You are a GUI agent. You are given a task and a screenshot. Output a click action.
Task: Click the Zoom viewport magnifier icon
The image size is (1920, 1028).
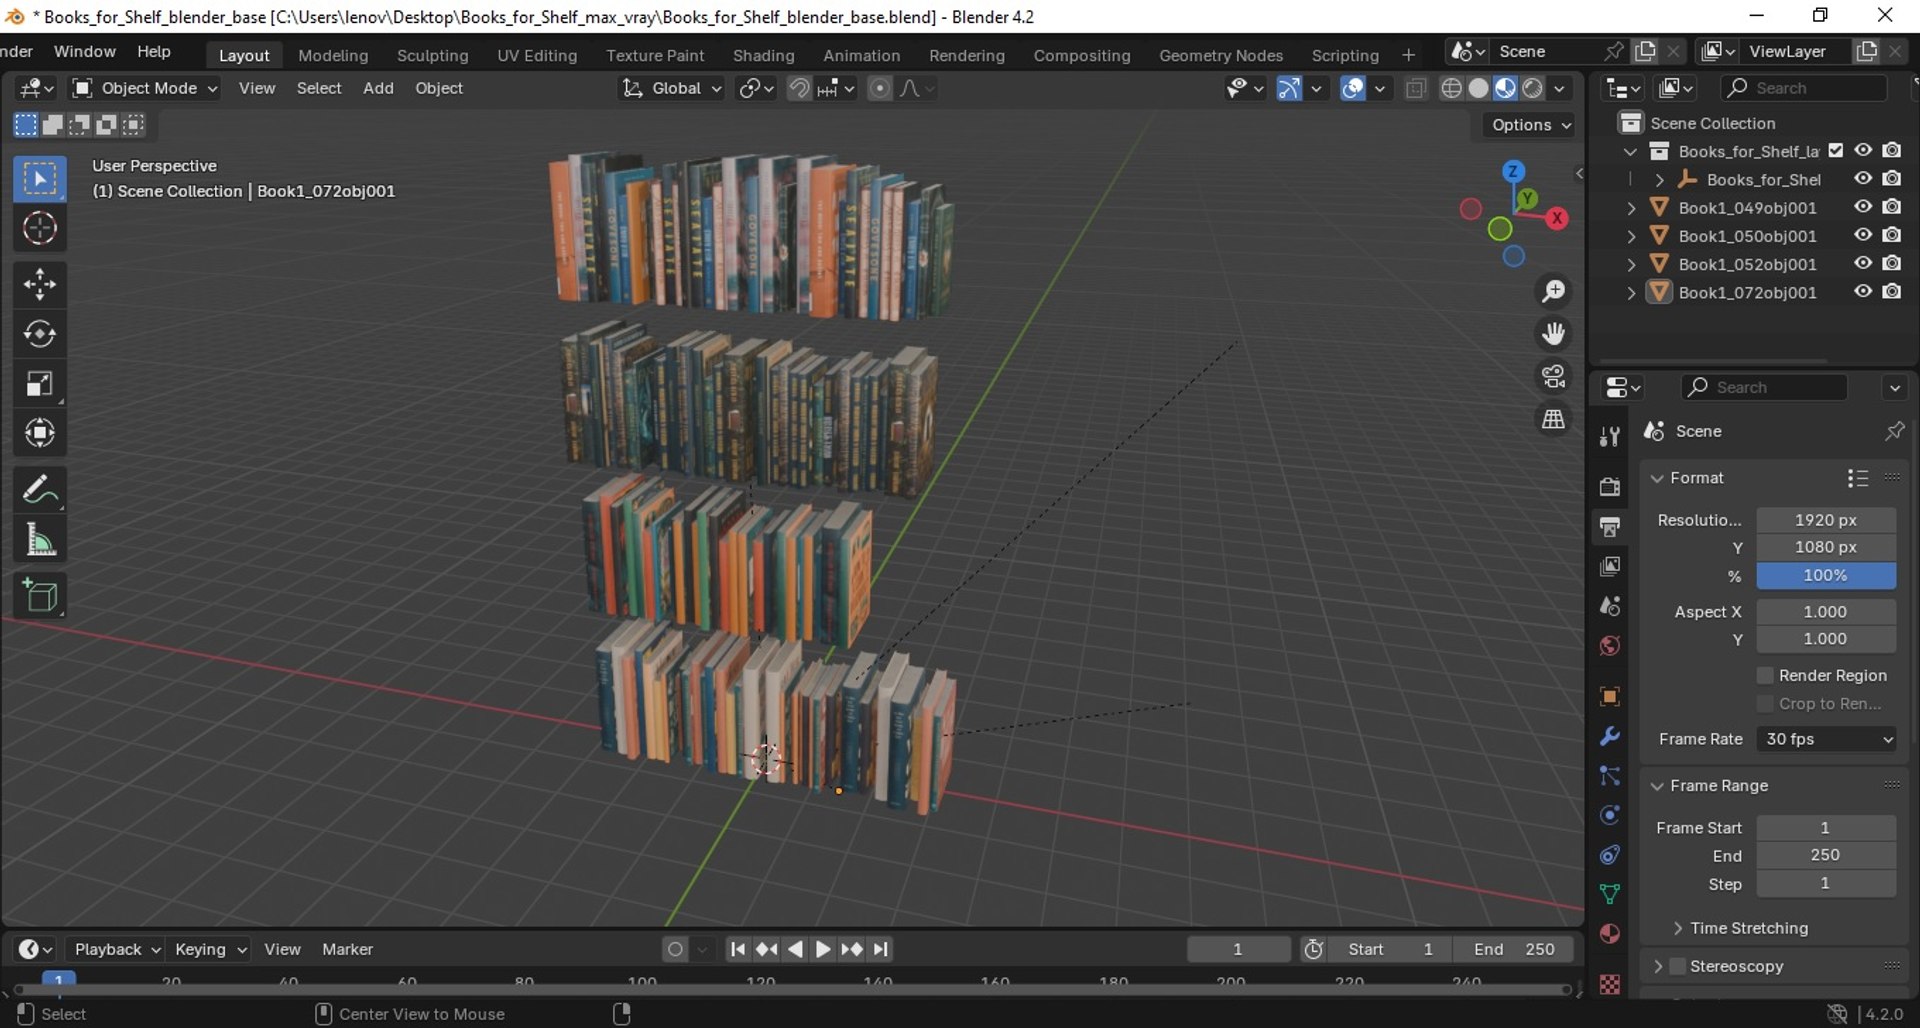tap(1553, 292)
